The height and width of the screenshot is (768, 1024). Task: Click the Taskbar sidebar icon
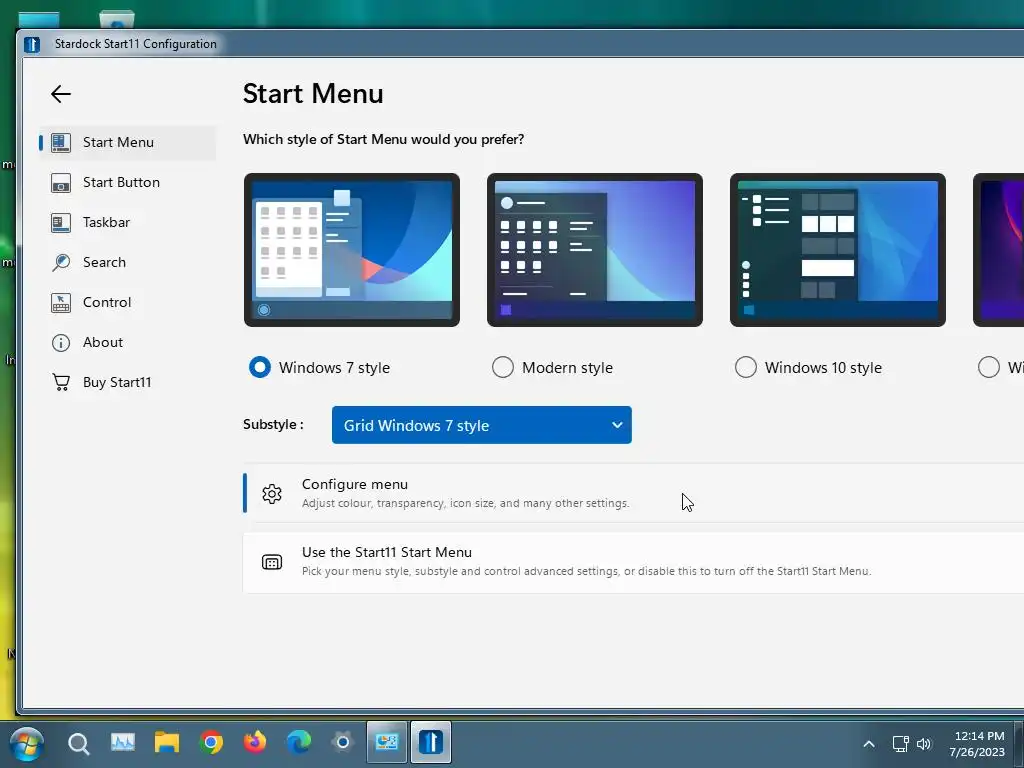[x=61, y=222]
